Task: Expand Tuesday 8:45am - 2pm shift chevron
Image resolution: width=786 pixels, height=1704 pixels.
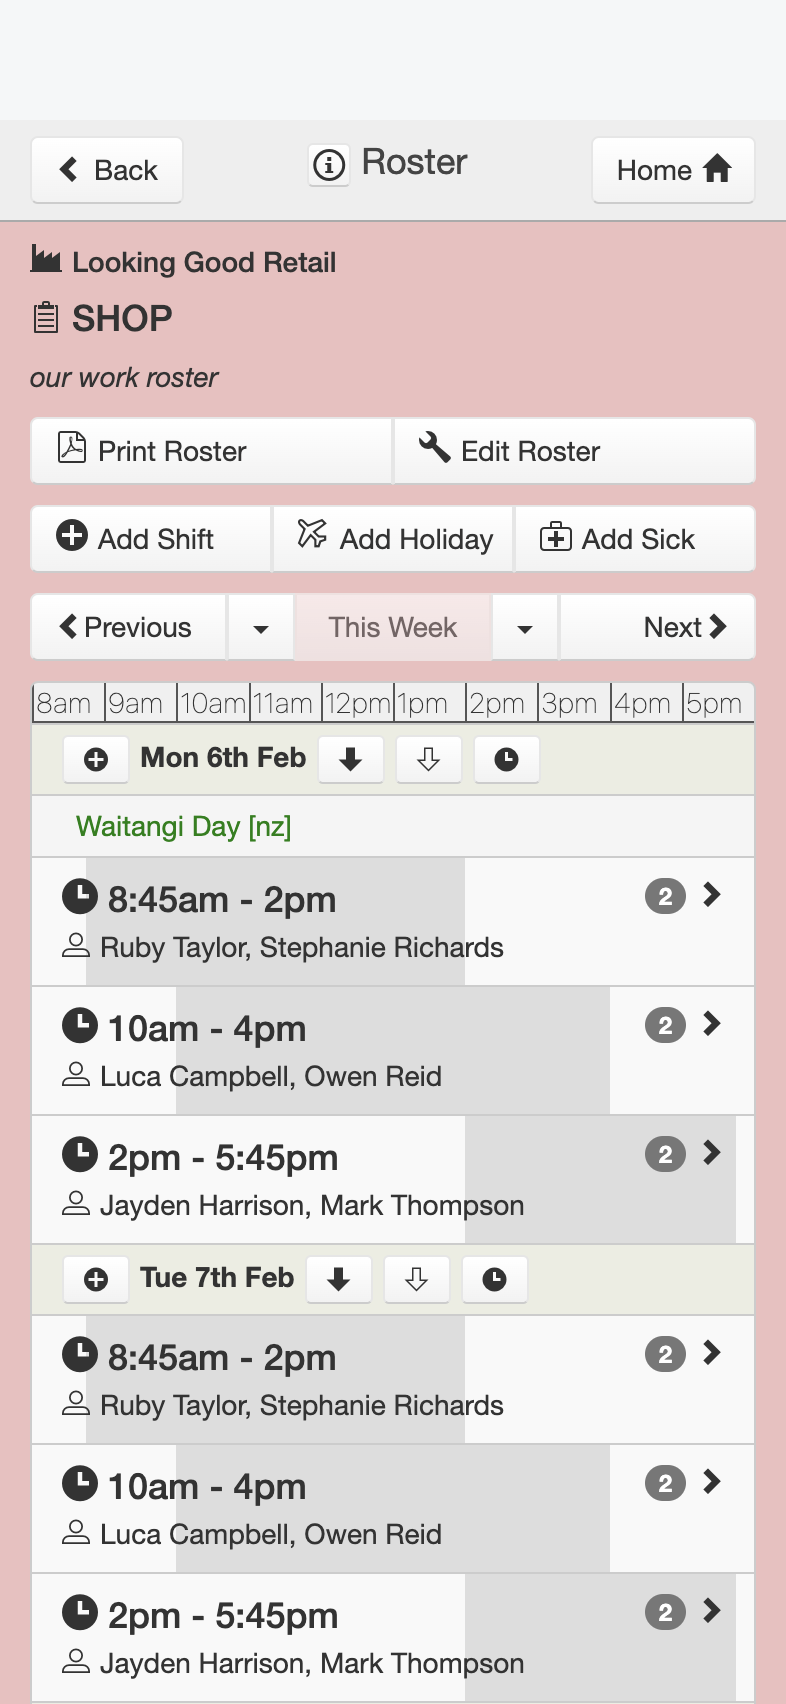Action: click(x=712, y=1353)
